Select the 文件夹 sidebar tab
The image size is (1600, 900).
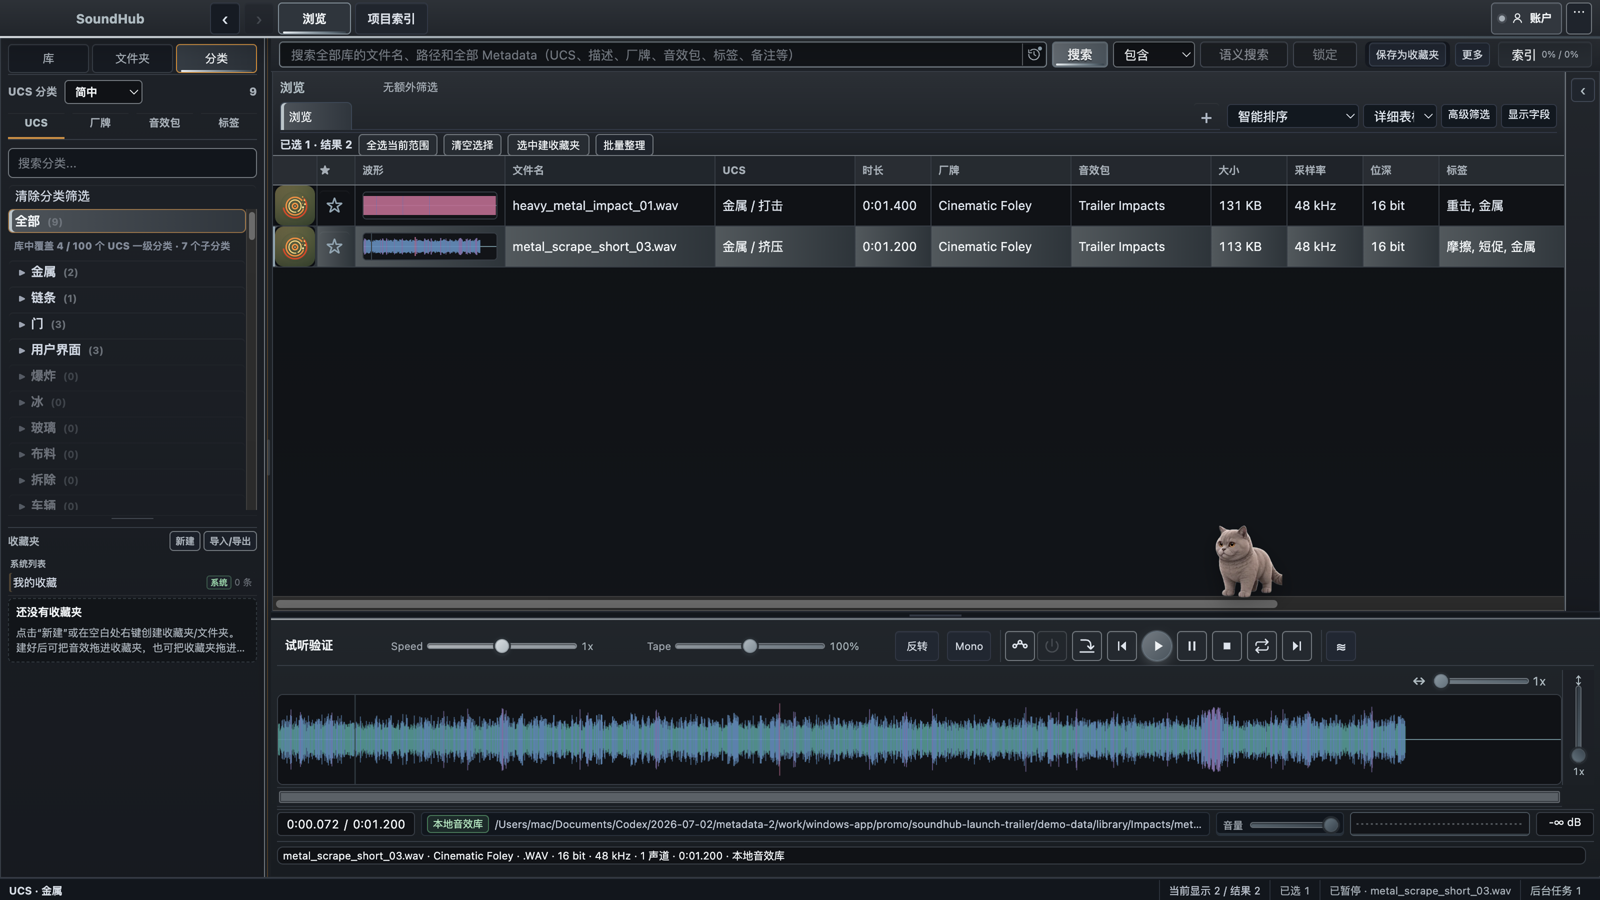132,58
